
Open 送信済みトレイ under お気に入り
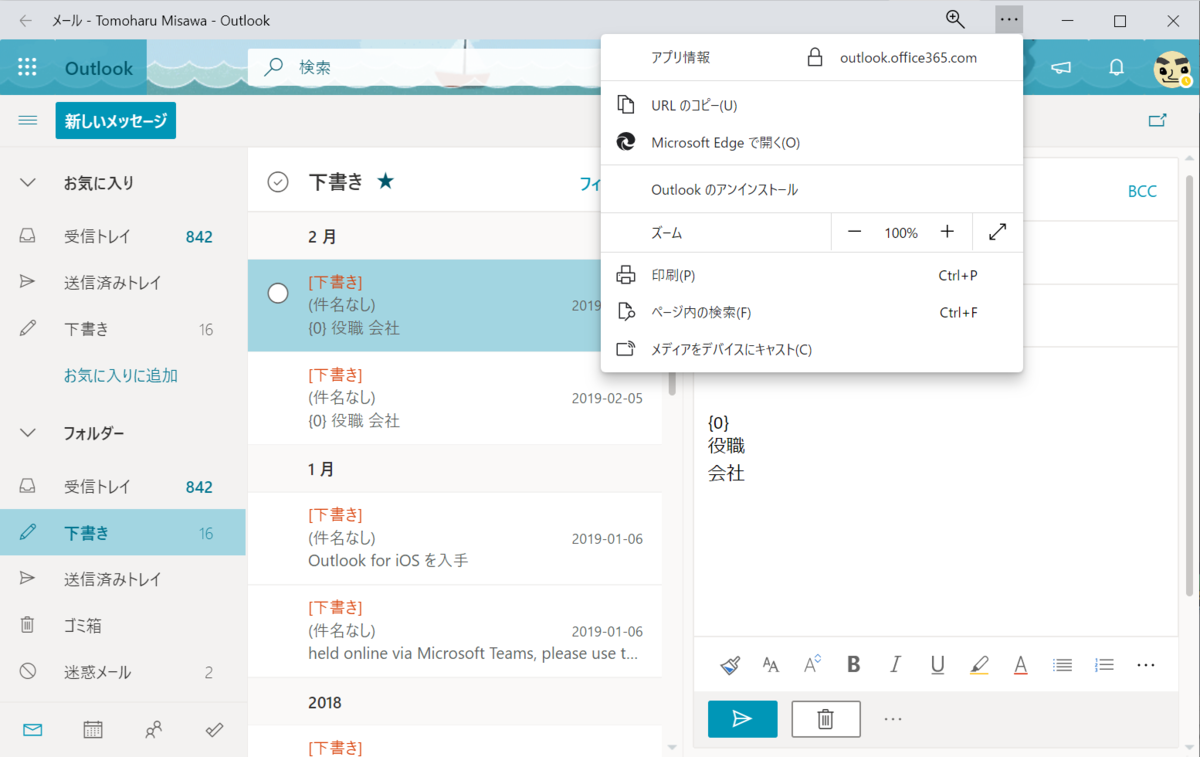(123, 283)
